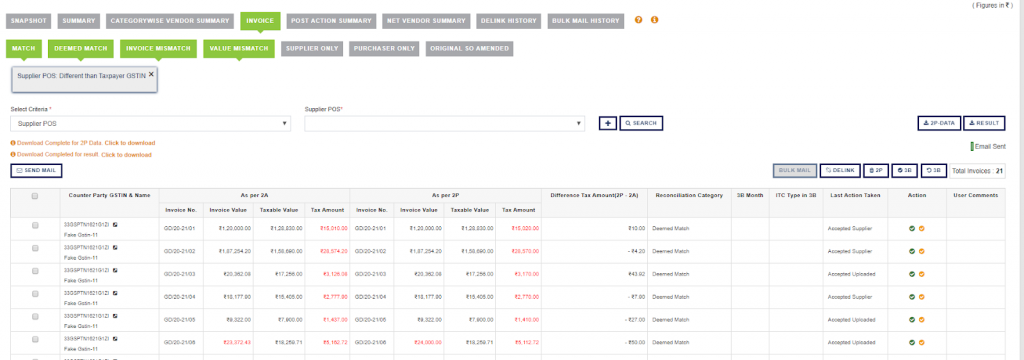This screenshot has width=1024, height=360.
Task: Enable the Purchaser Only filter
Action: (x=385, y=49)
